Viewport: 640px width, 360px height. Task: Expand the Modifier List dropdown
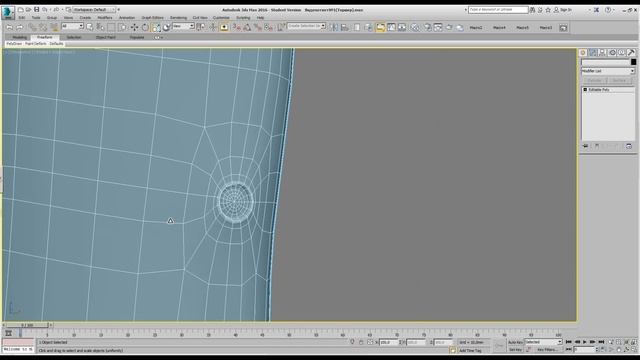[608, 71]
